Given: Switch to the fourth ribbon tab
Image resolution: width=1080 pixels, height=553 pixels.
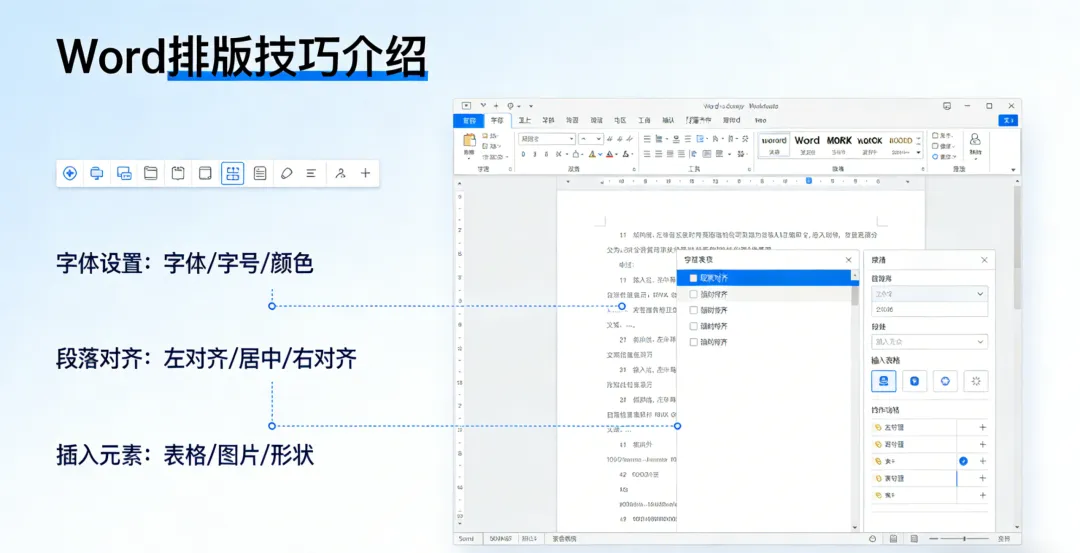Looking at the screenshot, I should click(548, 121).
